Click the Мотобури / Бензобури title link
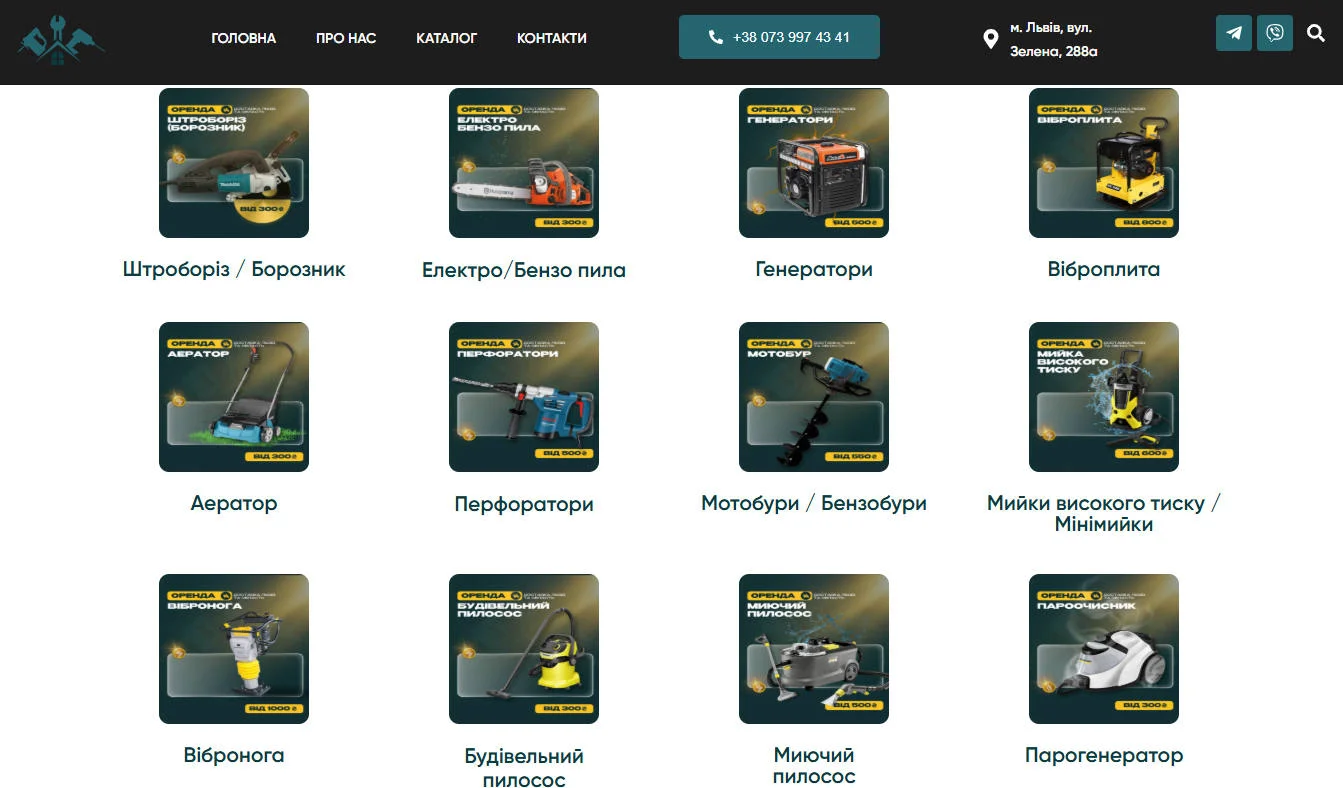1343x788 pixels. [814, 503]
